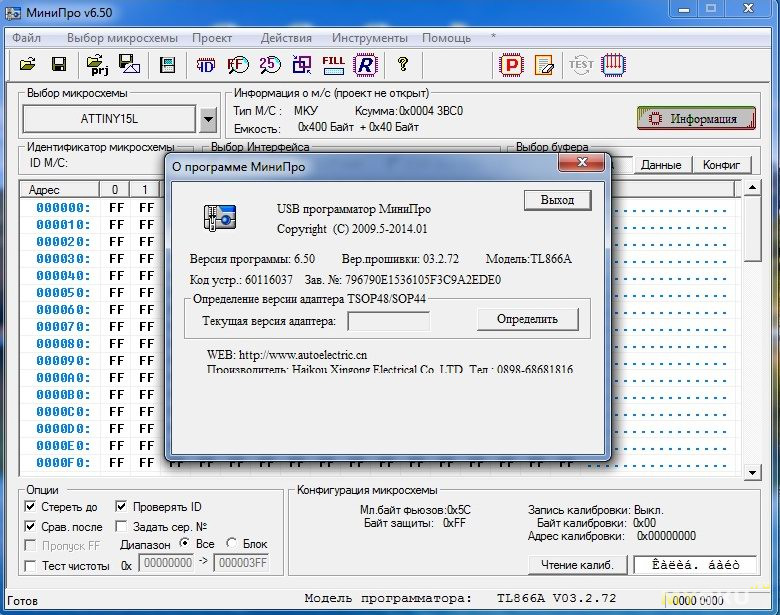The image size is (780, 615).
Task: Click the 'Текущая версия адаптера' field
Action: point(389,321)
